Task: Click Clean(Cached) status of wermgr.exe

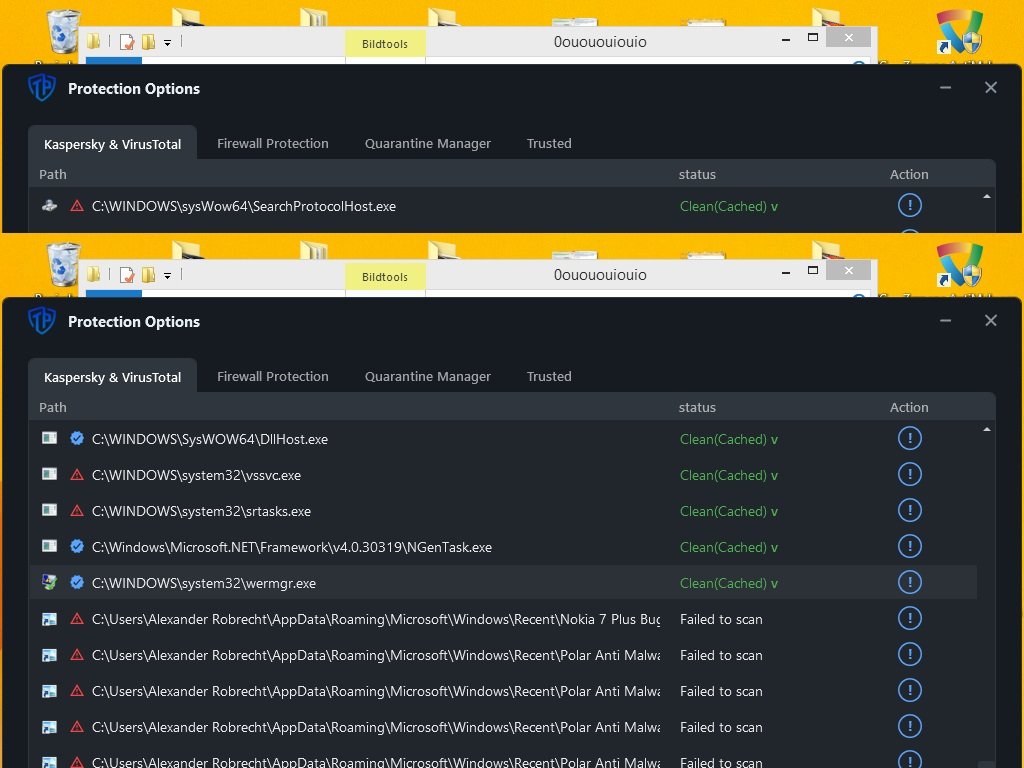Action: tap(729, 583)
